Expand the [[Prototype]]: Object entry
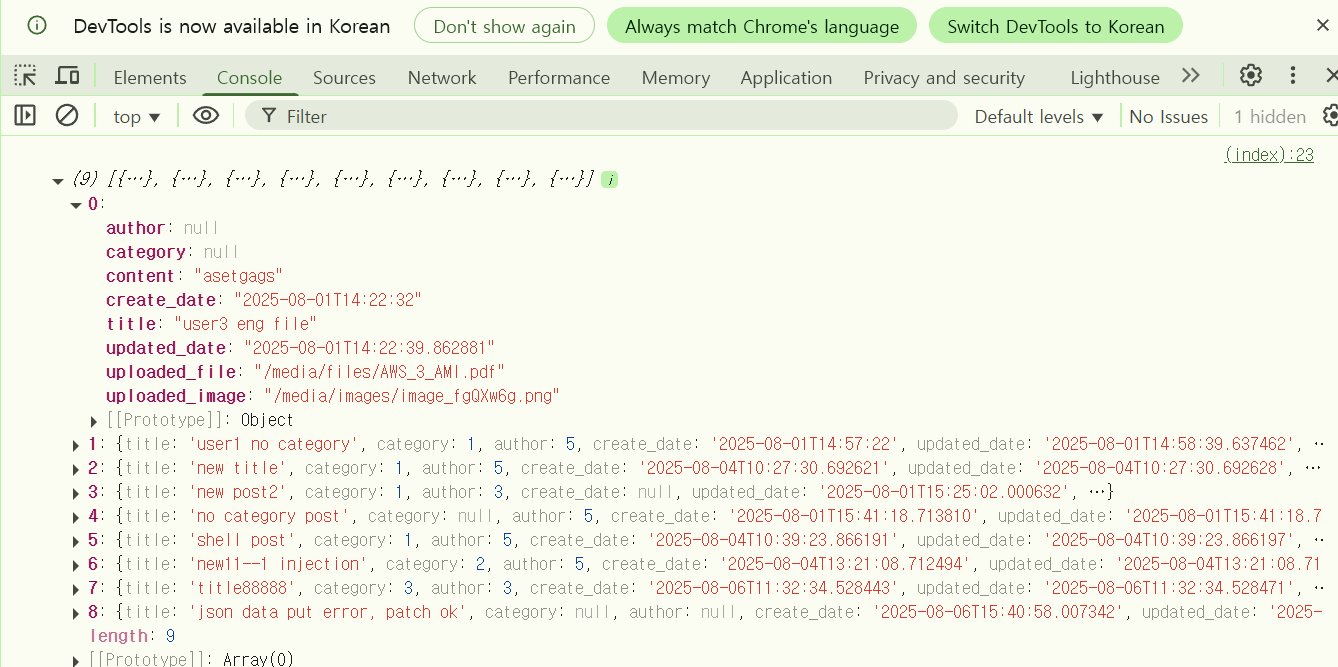This screenshot has width=1338, height=667. [x=95, y=421]
